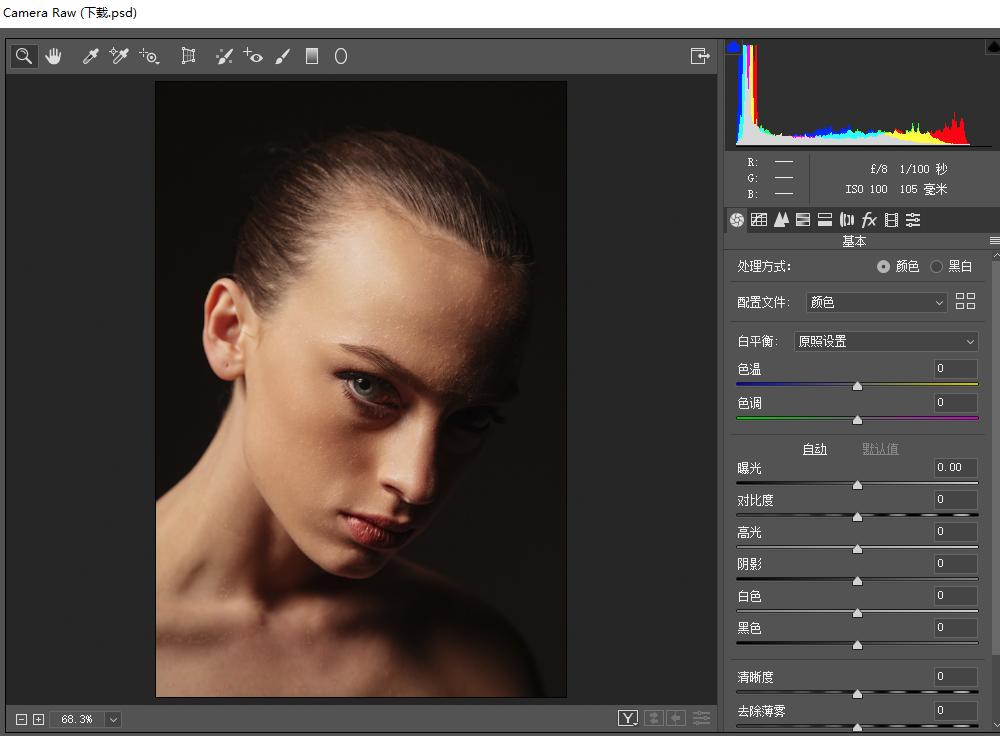Select the Hand tool

53,57
